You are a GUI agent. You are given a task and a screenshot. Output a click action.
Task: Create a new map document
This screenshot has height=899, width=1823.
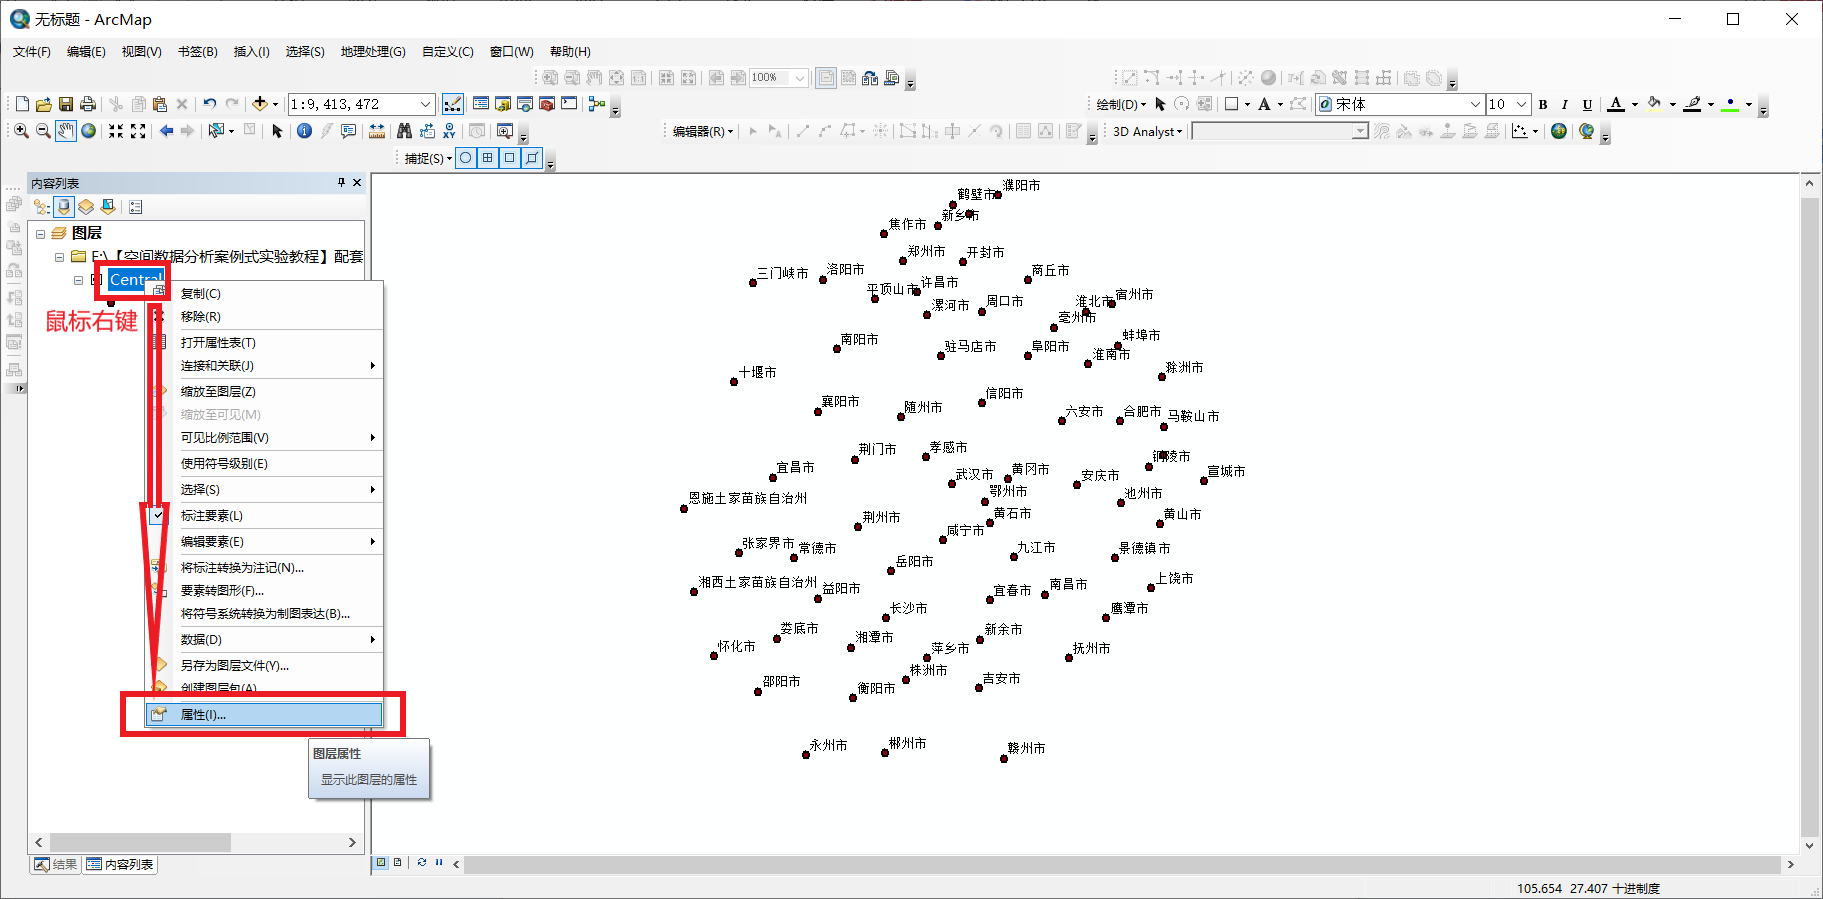click(x=22, y=104)
